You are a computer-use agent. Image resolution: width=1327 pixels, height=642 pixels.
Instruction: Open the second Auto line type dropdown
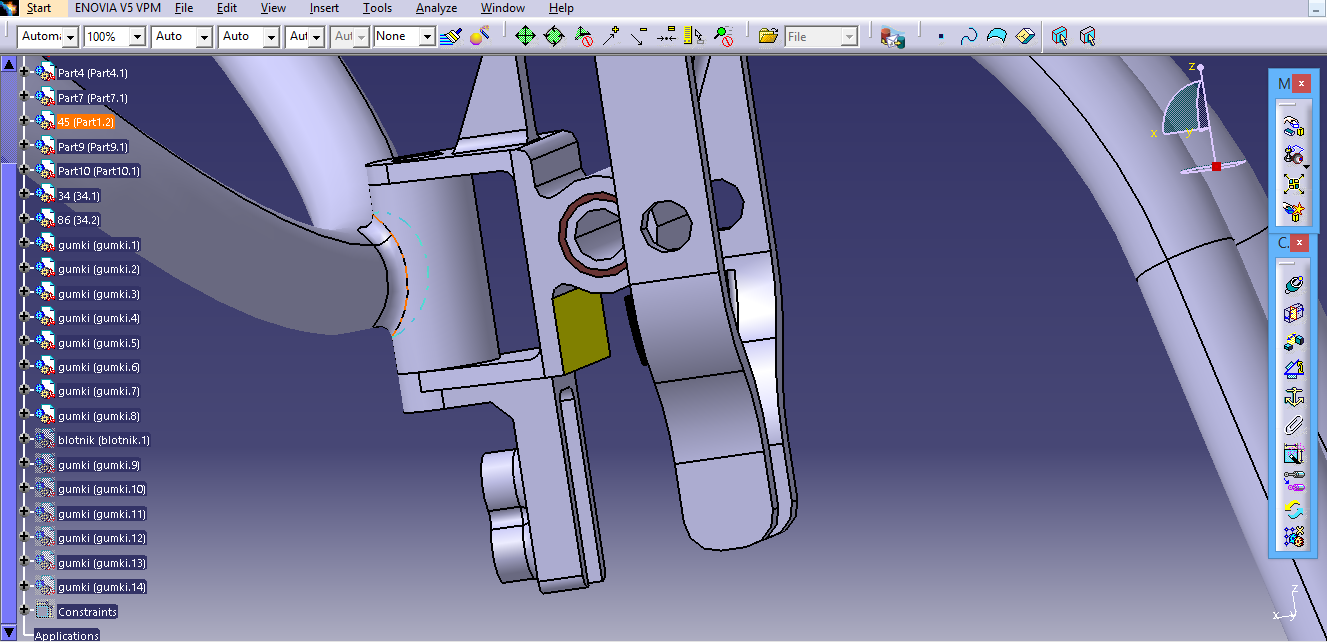270,37
